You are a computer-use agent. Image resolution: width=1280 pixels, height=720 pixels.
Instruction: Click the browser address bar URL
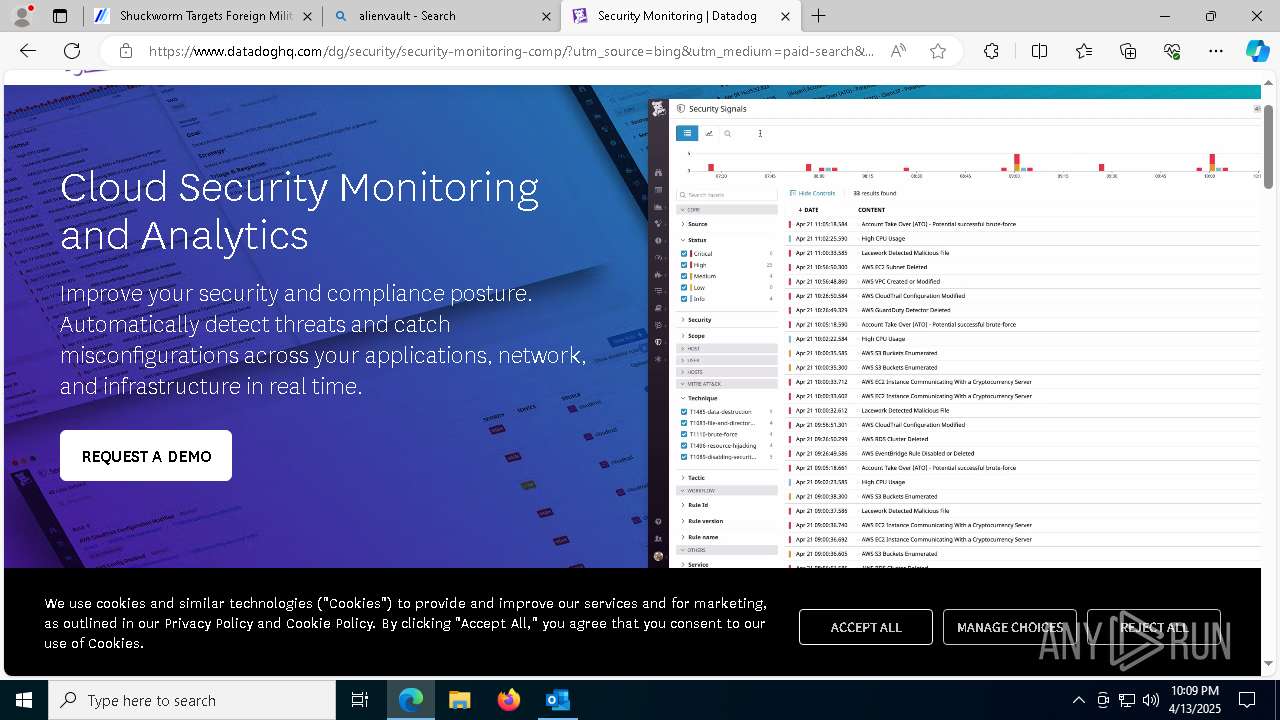coord(511,51)
